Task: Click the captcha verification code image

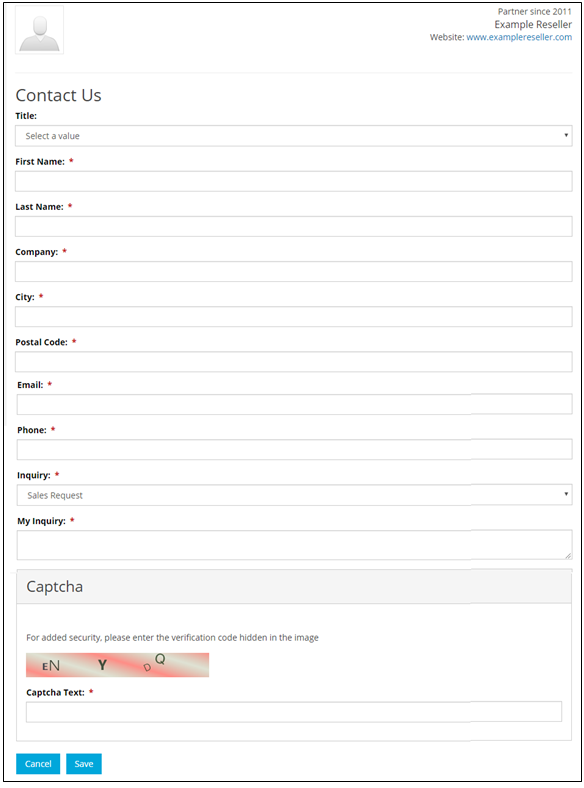Action: point(117,665)
